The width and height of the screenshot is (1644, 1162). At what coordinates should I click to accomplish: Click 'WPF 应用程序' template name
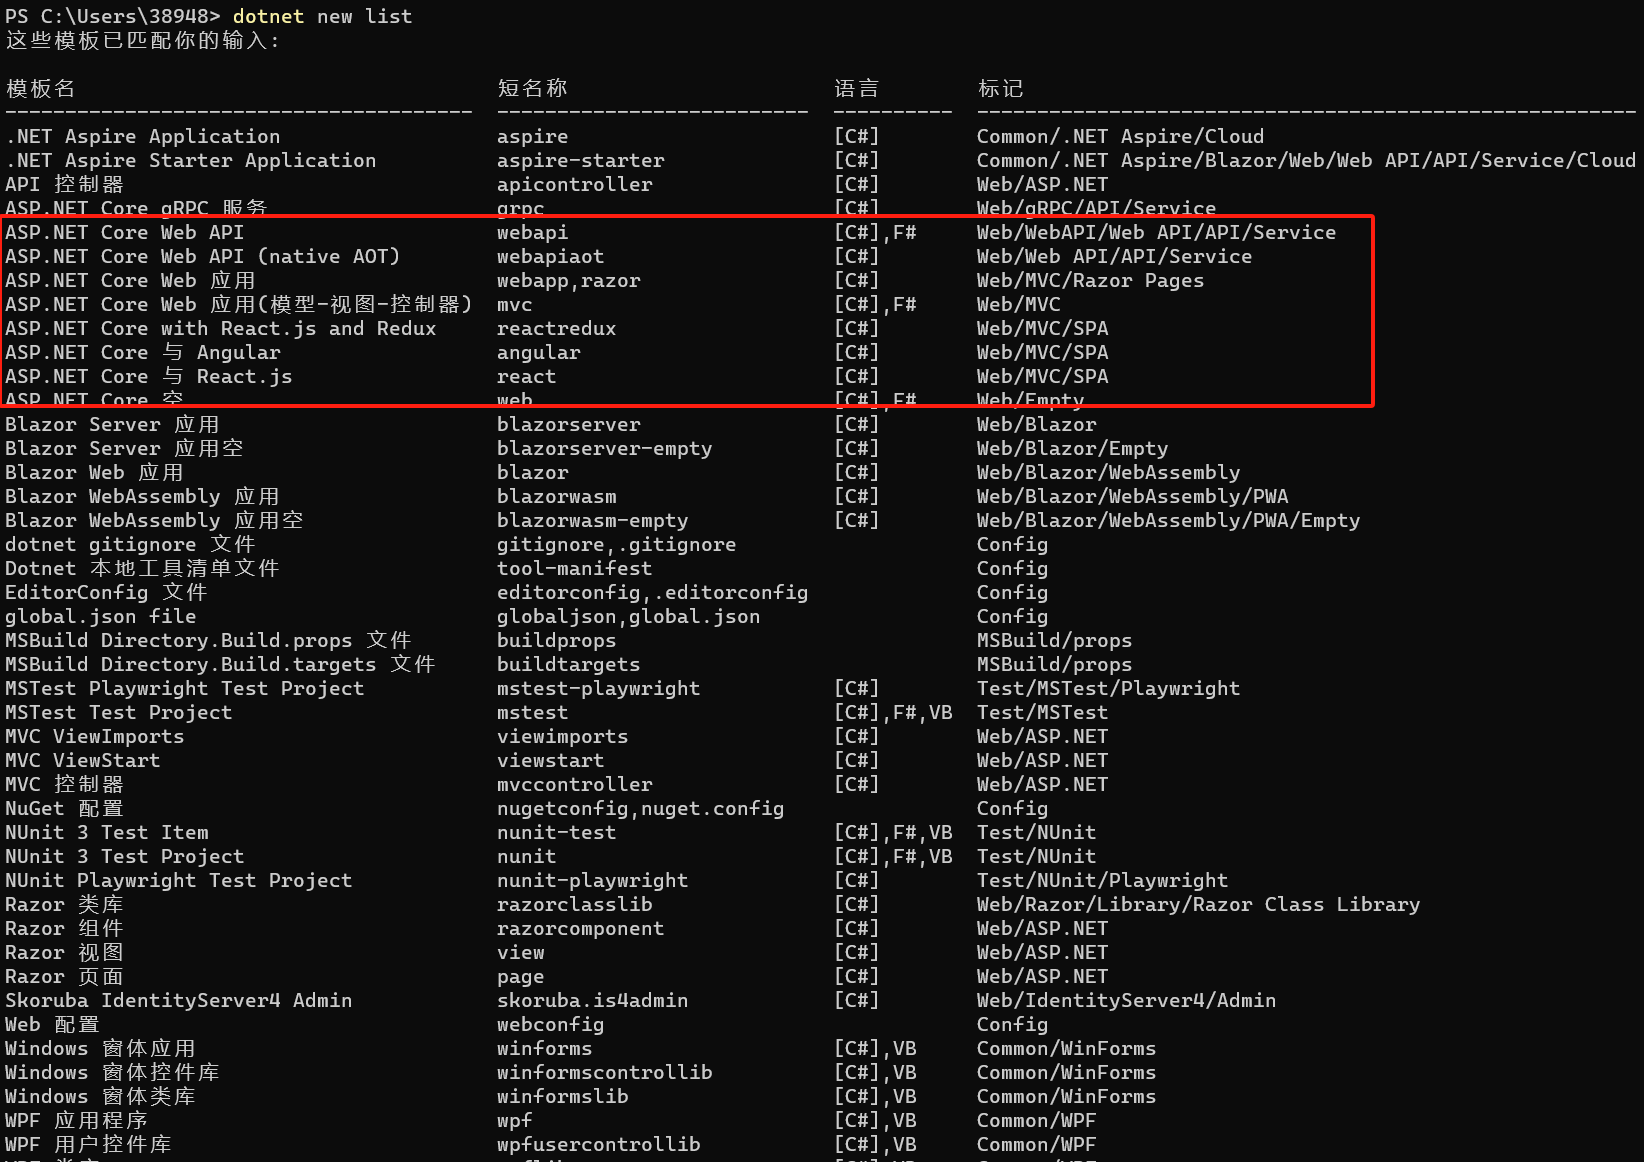(x=77, y=1120)
